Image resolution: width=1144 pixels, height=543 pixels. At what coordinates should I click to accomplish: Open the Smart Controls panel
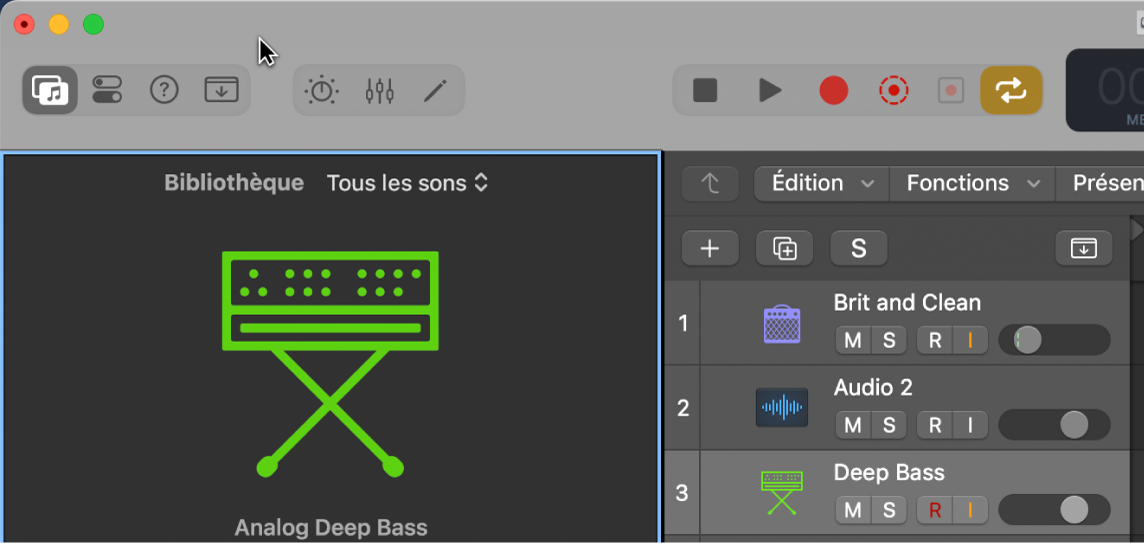click(107, 90)
